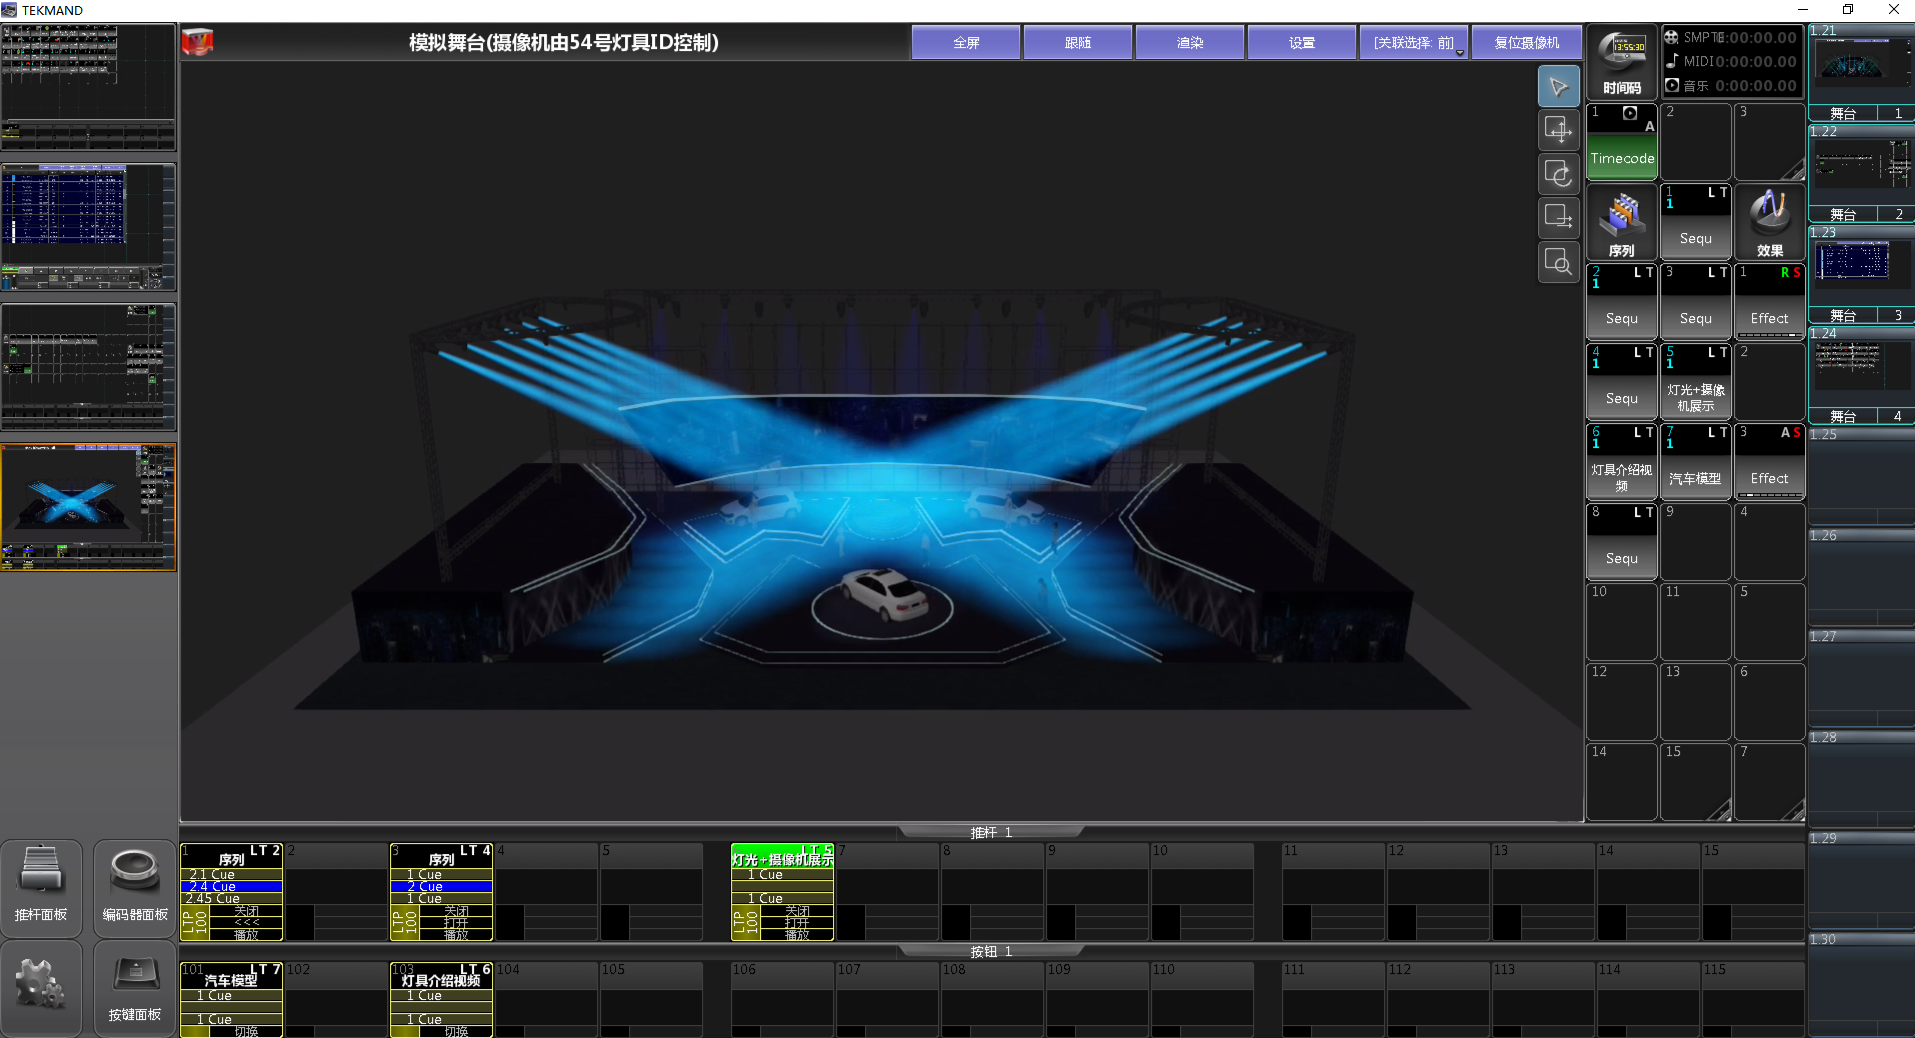The height and width of the screenshot is (1038, 1915).
Task: Click the 全屏 tab button
Action: point(966,43)
